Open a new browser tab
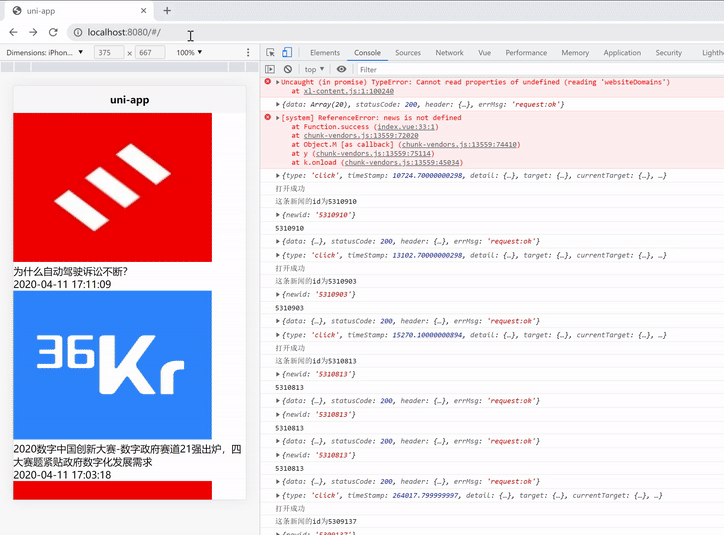Viewport: 724px width, 535px height. click(x=167, y=11)
